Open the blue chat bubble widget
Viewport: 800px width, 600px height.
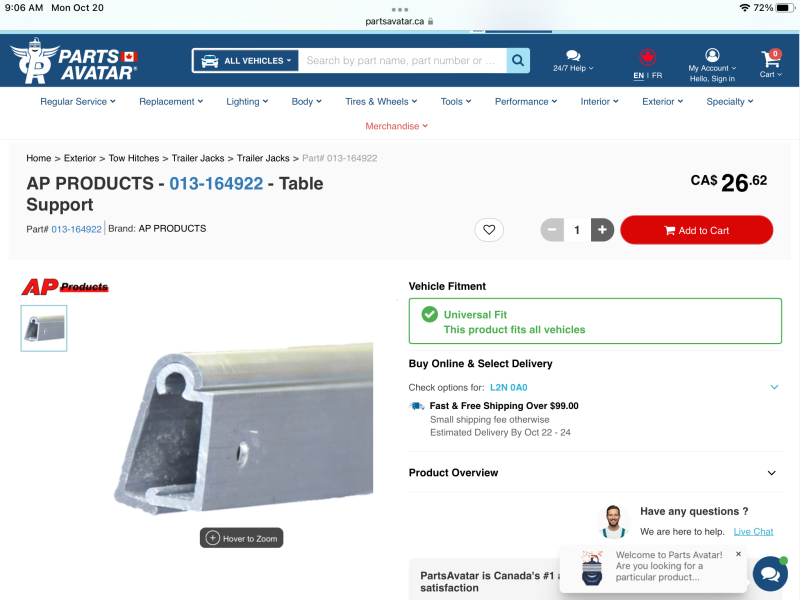(770, 574)
